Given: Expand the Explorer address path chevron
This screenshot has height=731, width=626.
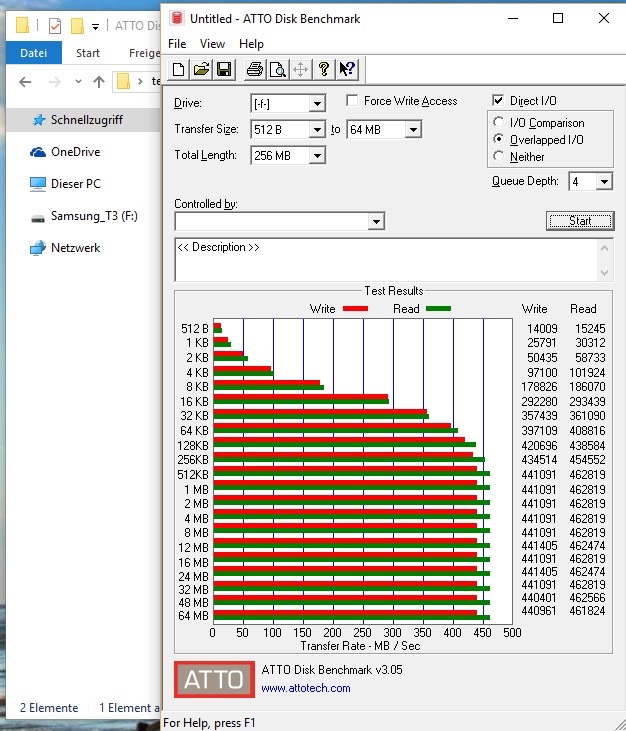Looking at the screenshot, I should click(140, 82).
